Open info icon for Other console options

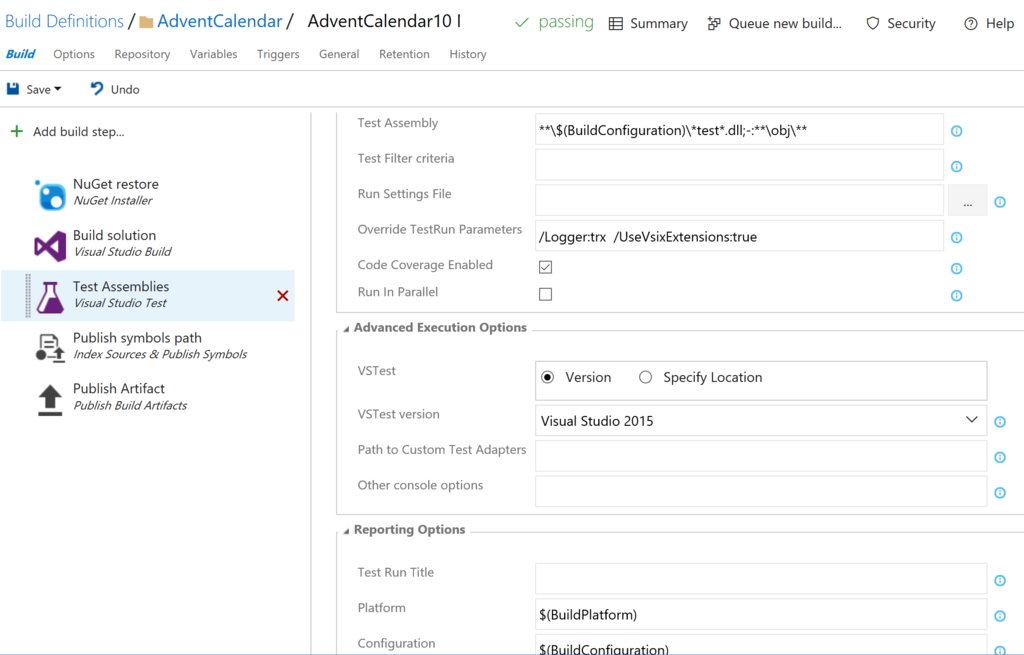(1000, 493)
